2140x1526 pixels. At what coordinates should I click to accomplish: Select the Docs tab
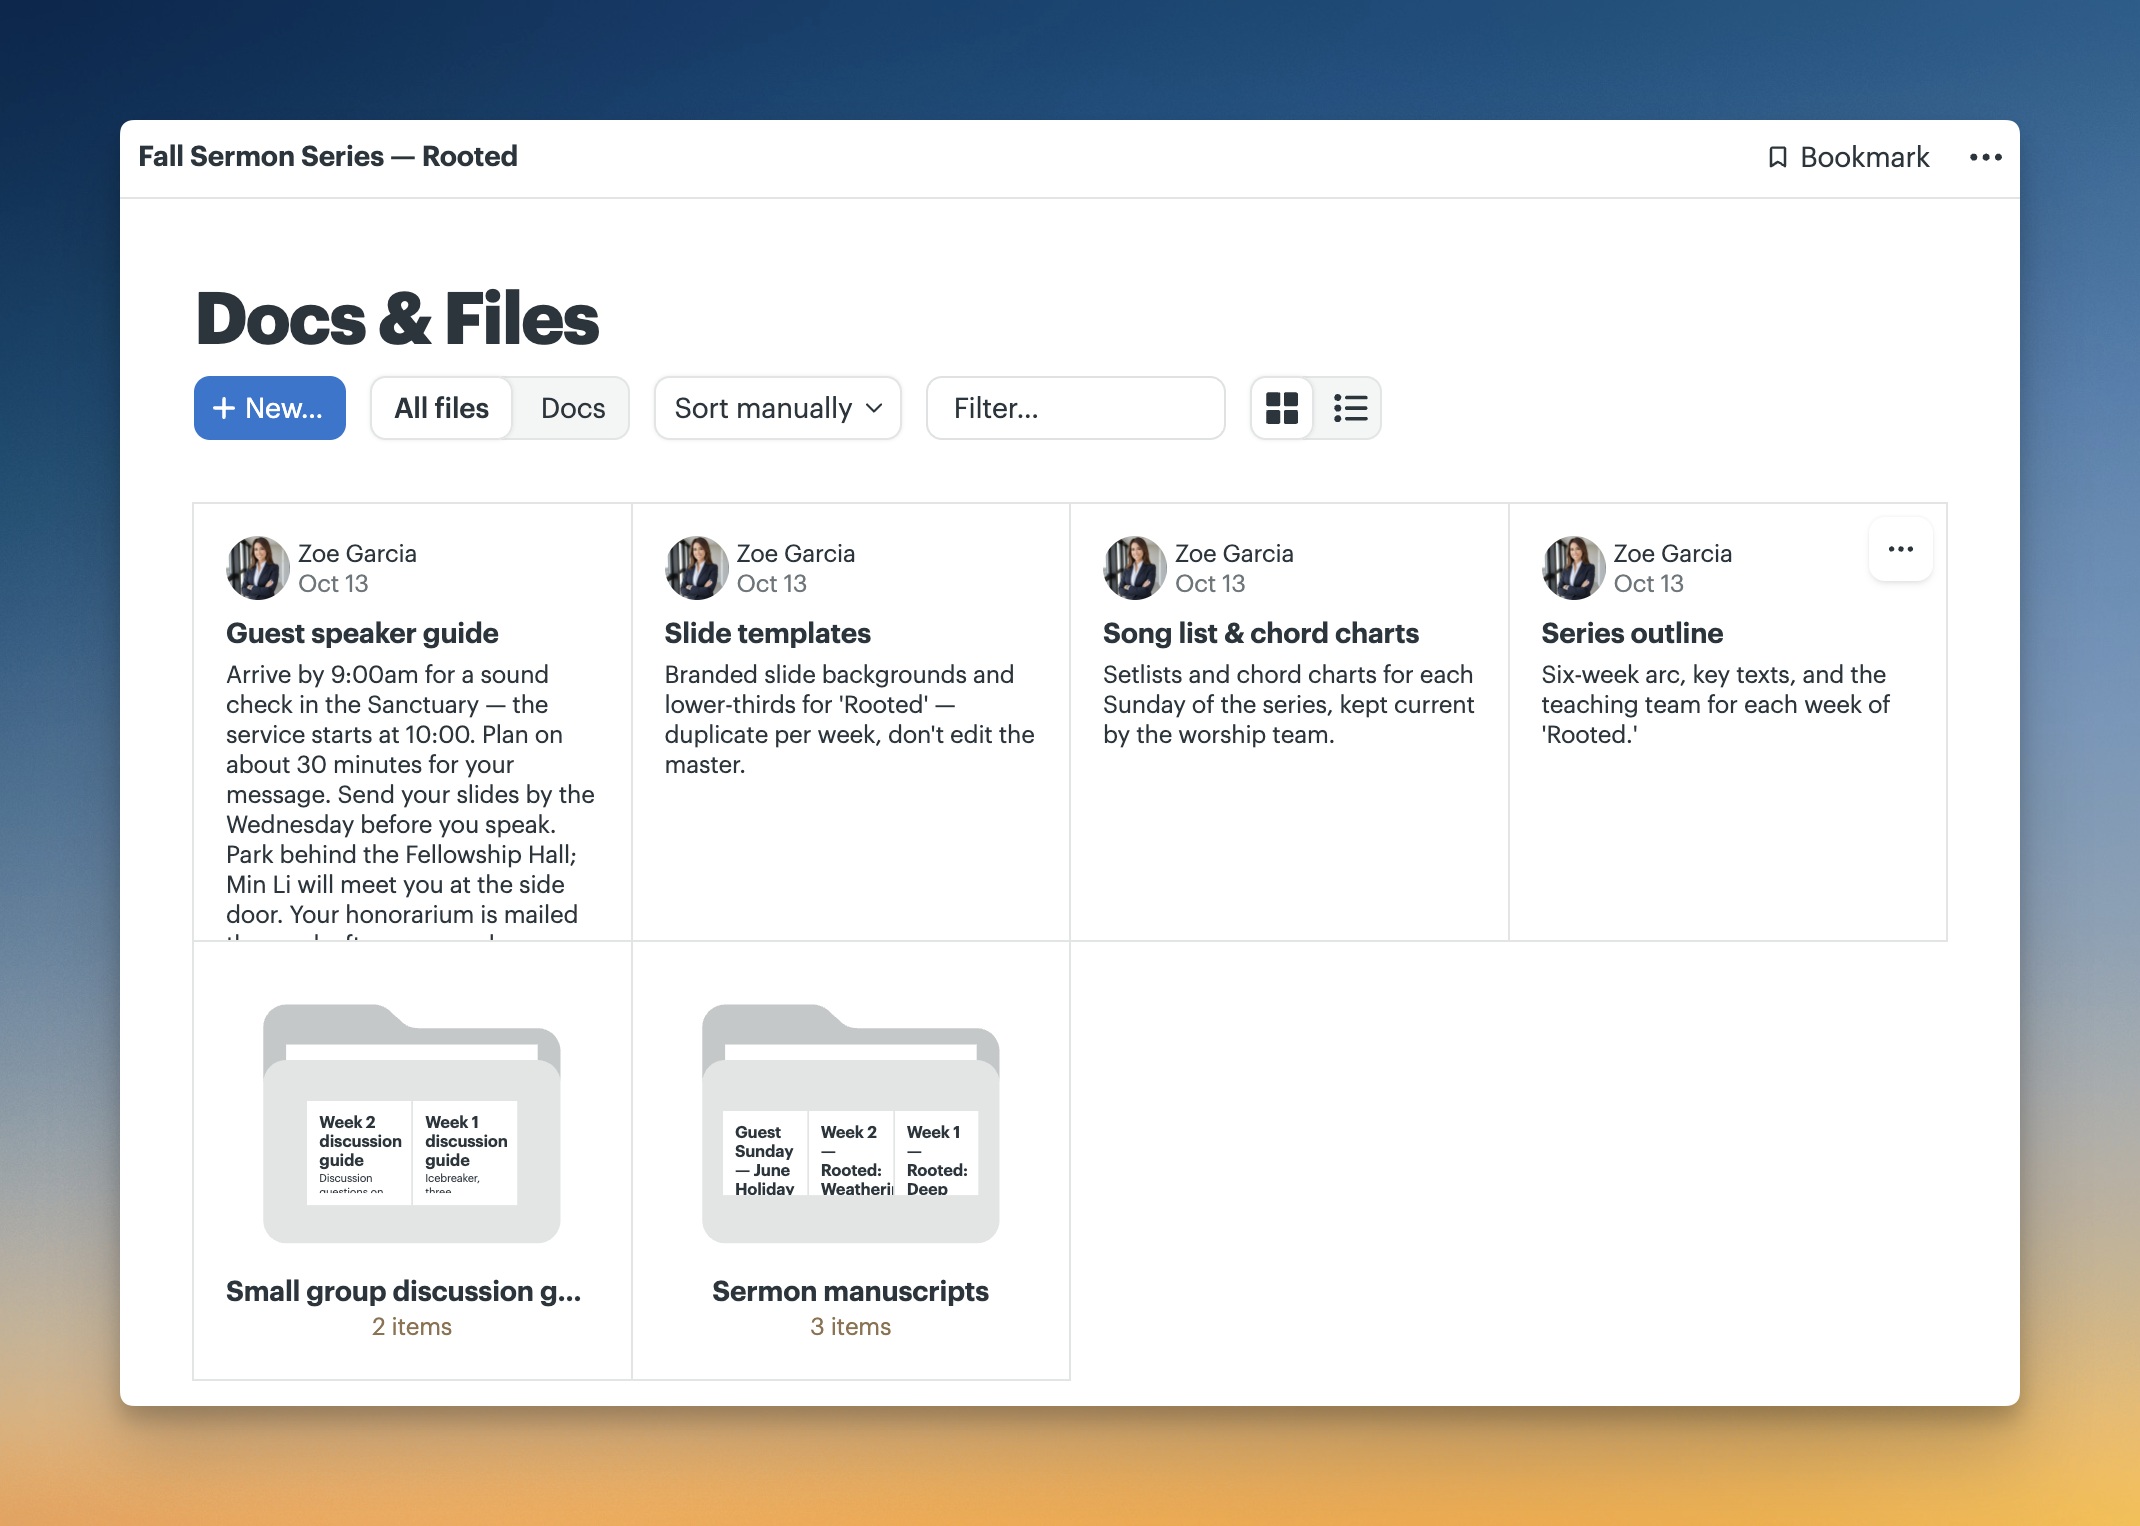tap(573, 408)
